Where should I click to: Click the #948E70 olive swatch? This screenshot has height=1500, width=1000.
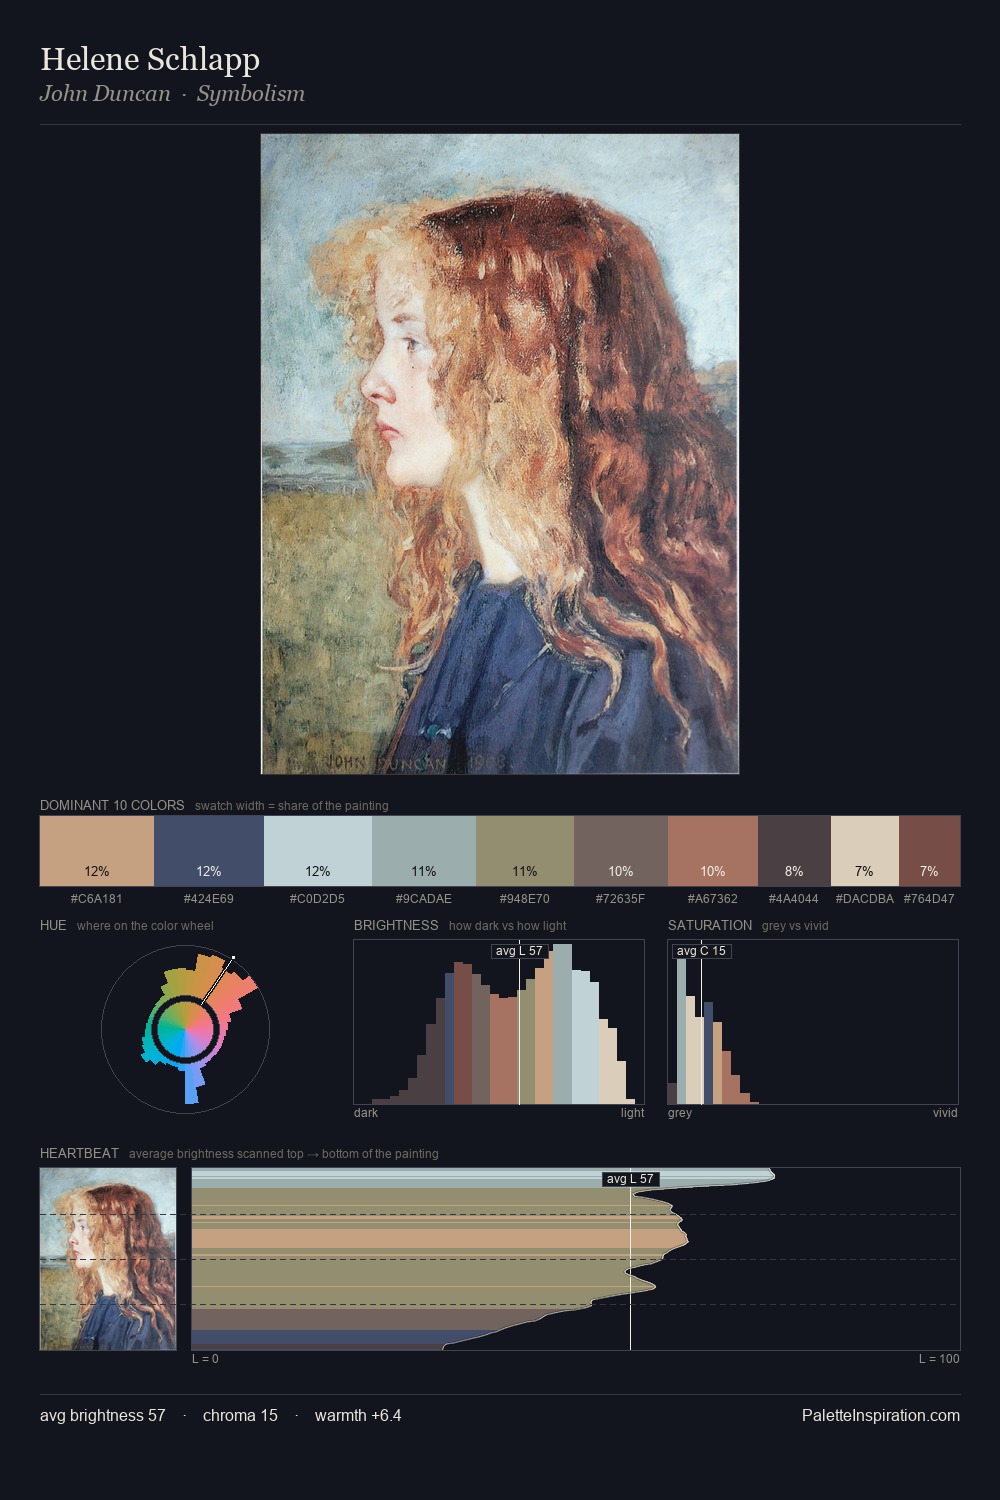click(525, 851)
